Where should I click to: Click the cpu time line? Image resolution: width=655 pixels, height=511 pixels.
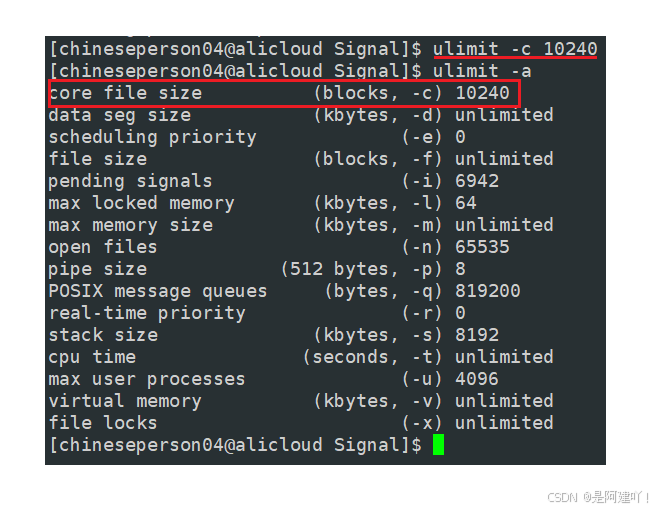301,357
